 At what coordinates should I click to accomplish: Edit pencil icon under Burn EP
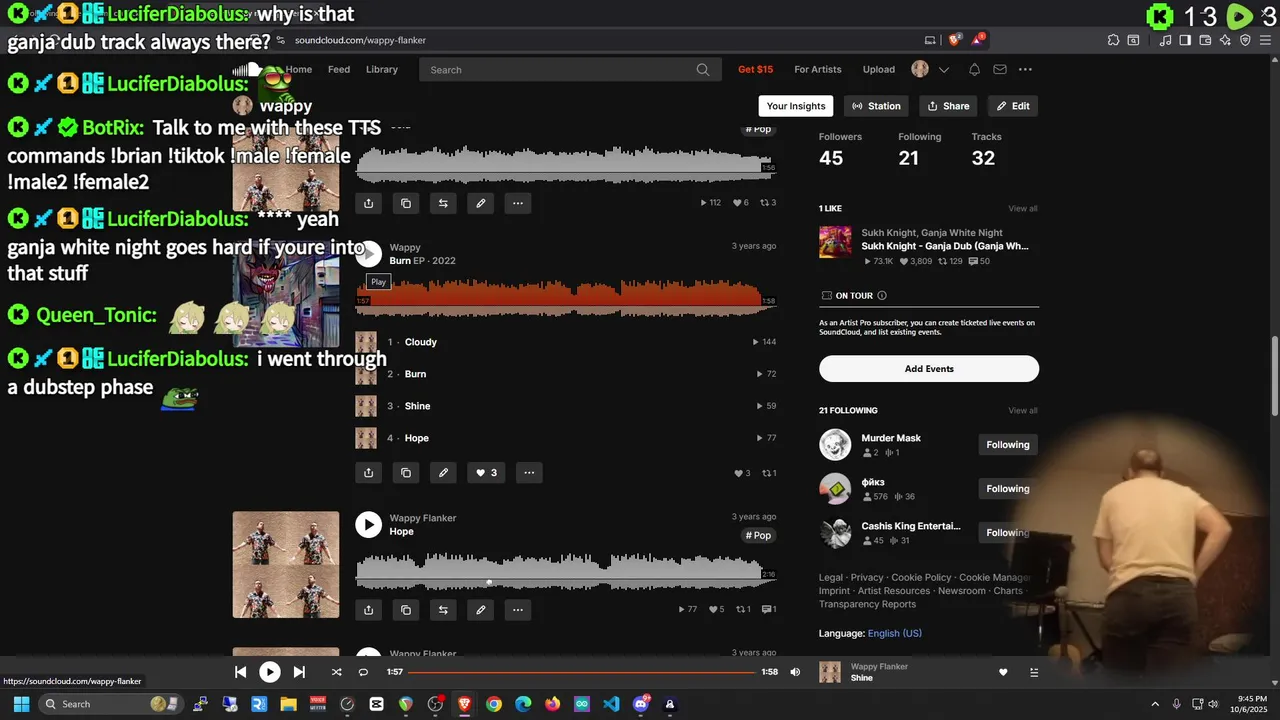[x=443, y=473]
